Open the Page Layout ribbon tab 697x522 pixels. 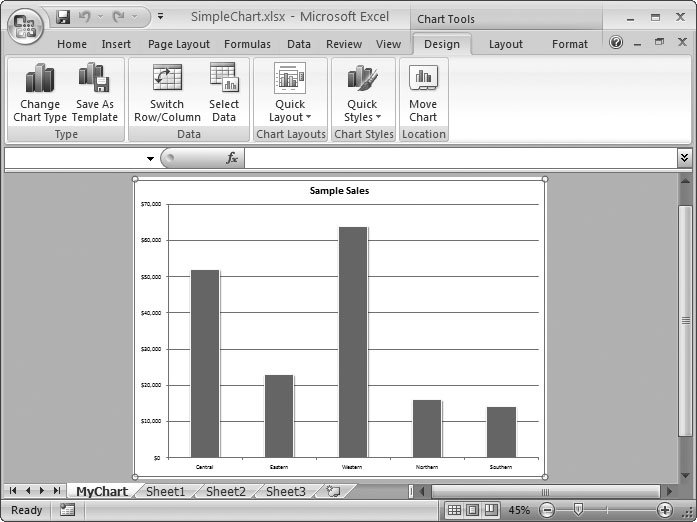point(179,44)
